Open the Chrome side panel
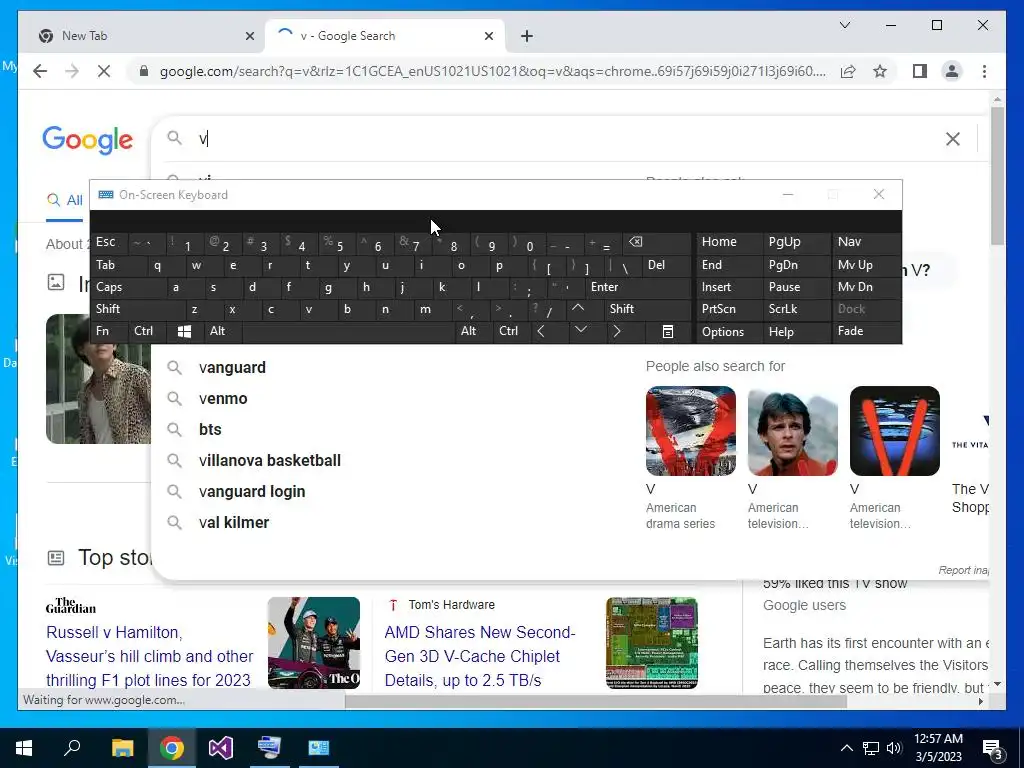The height and width of the screenshot is (768, 1024). pos(920,71)
